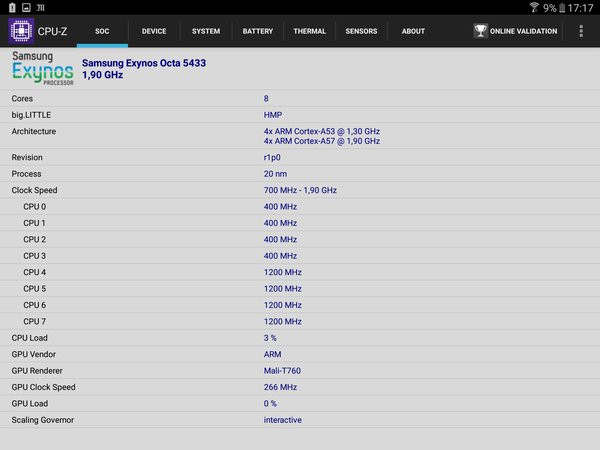Select the Mali-T760 renderer value
600x450 pixels.
(282, 371)
